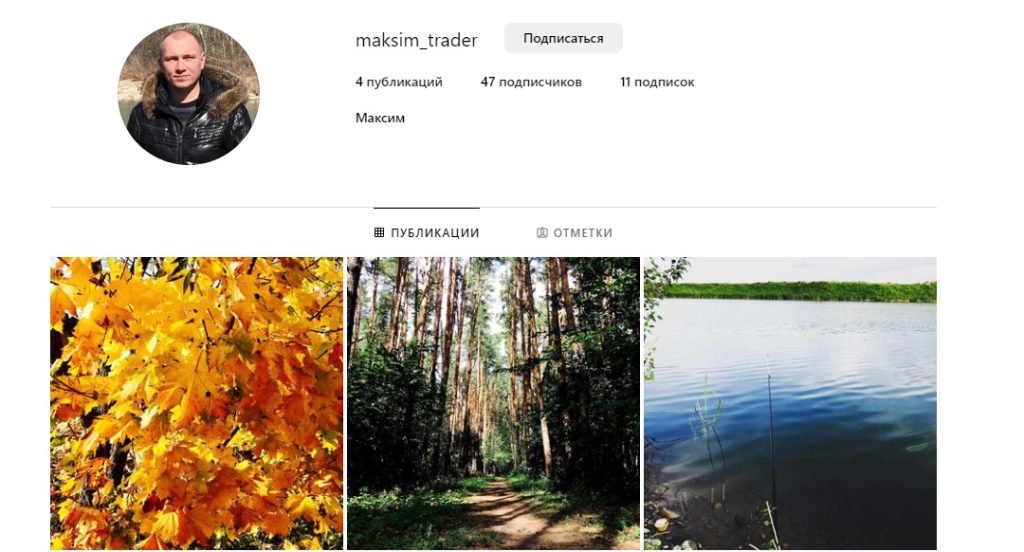The height and width of the screenshot is (552, 1024).
Task: Click the Подписаться follow button
Action: point(563,39)
